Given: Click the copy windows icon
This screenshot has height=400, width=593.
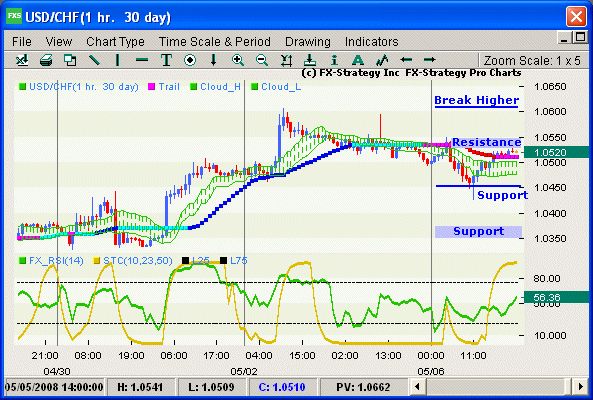Looking at the screenshot, I should pos(70,60).
